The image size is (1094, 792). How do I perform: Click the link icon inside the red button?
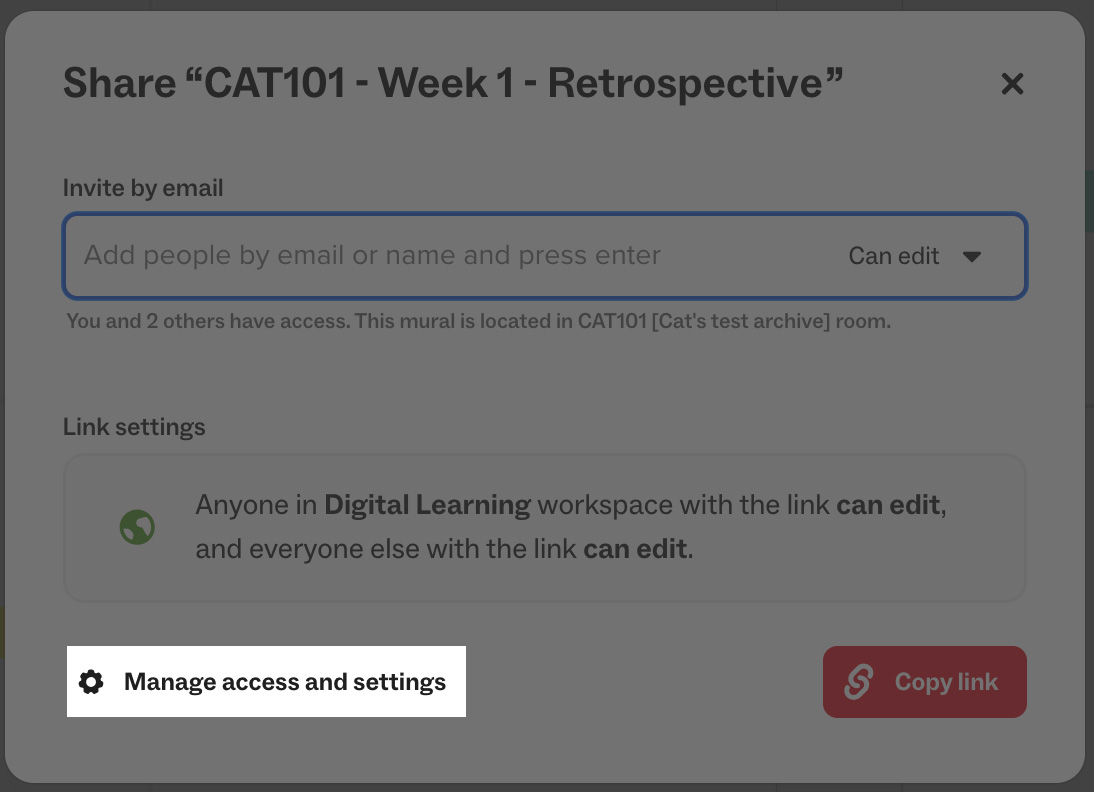click(x=858, y=682)
